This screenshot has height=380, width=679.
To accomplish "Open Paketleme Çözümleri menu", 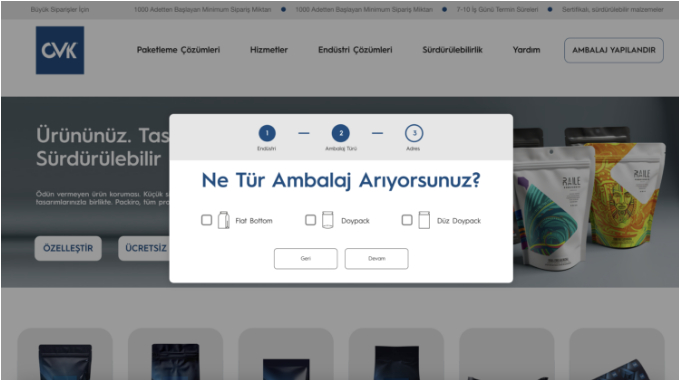I will click(x=178, y=50).
